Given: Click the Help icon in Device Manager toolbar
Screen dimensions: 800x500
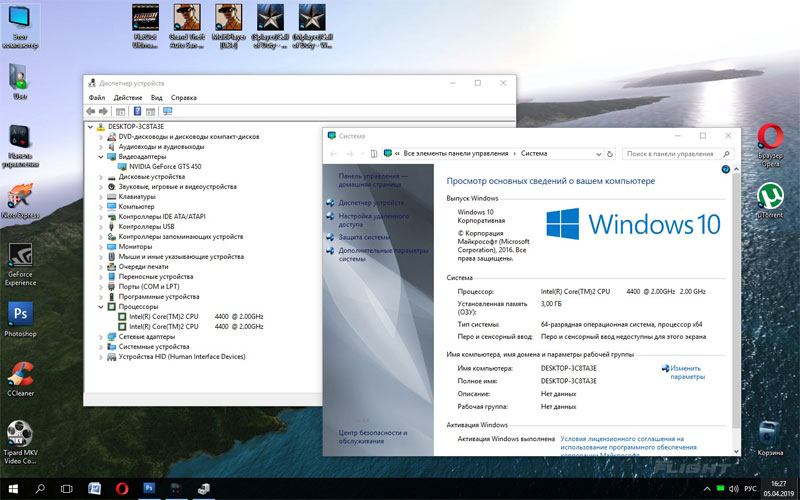Looking at the screenshot, I should [x=137, y=111].
